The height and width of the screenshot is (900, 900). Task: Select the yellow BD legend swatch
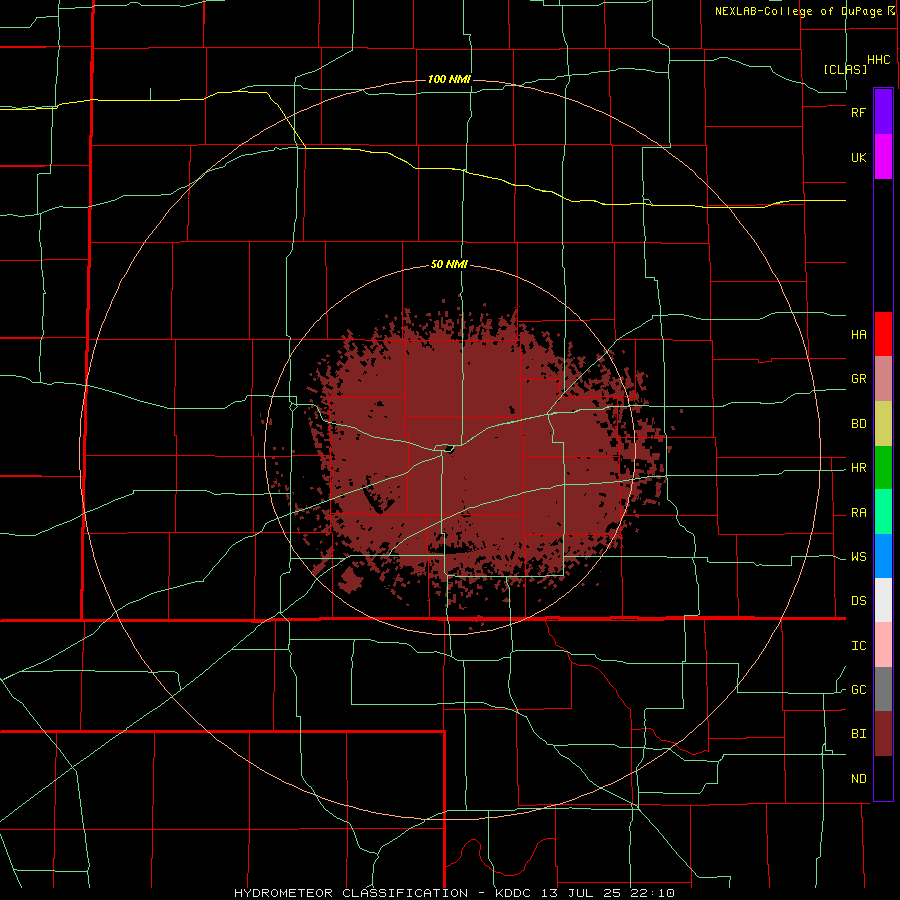[x=883, y=423]
